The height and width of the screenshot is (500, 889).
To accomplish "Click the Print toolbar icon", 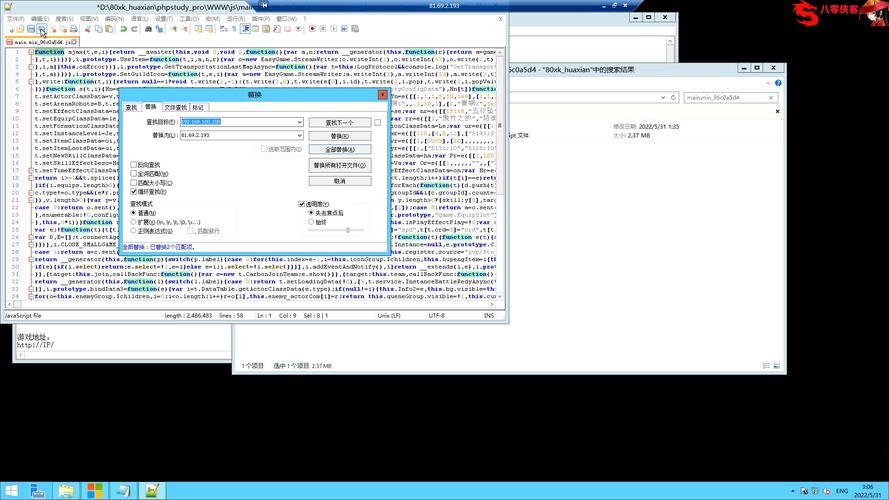I will point(74,29).
